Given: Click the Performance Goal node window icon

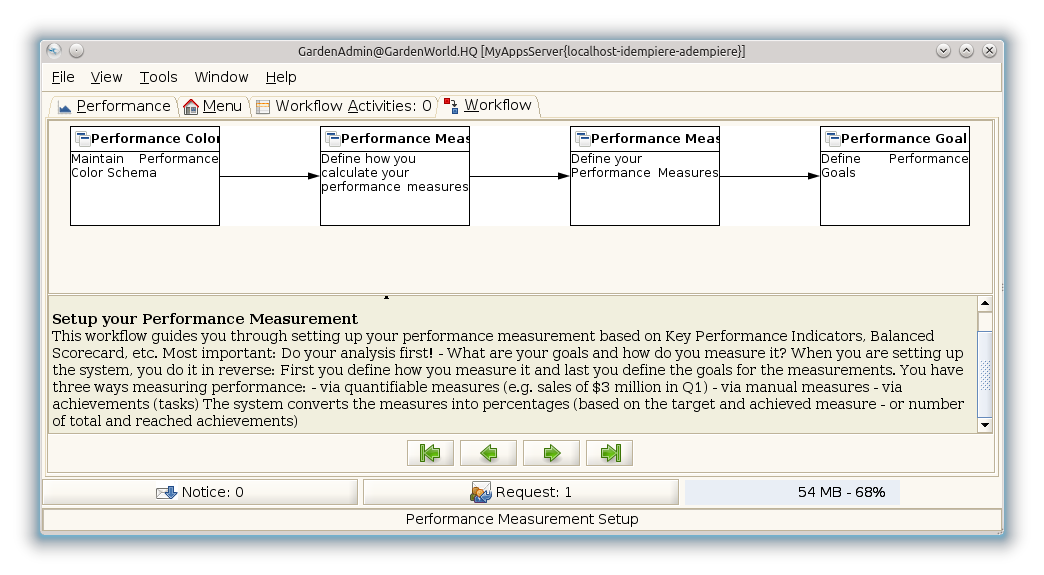Looking at the screenshot, I should tap(831, 139).
